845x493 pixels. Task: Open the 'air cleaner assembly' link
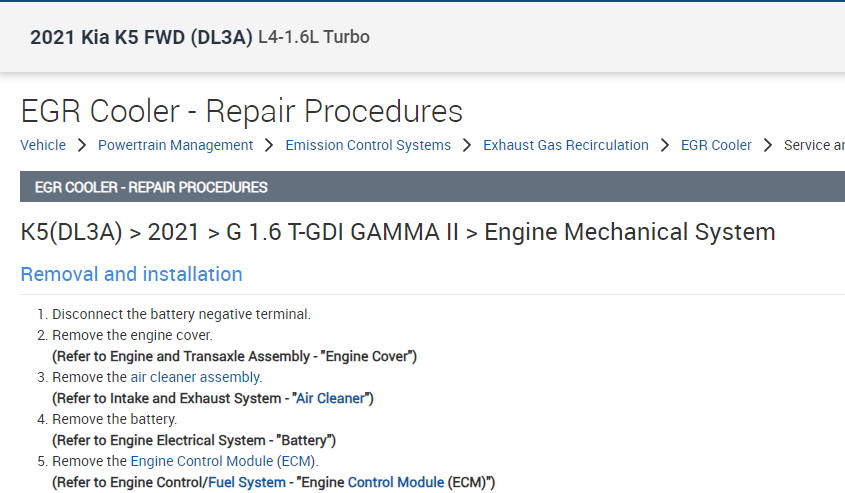[196, 377]
